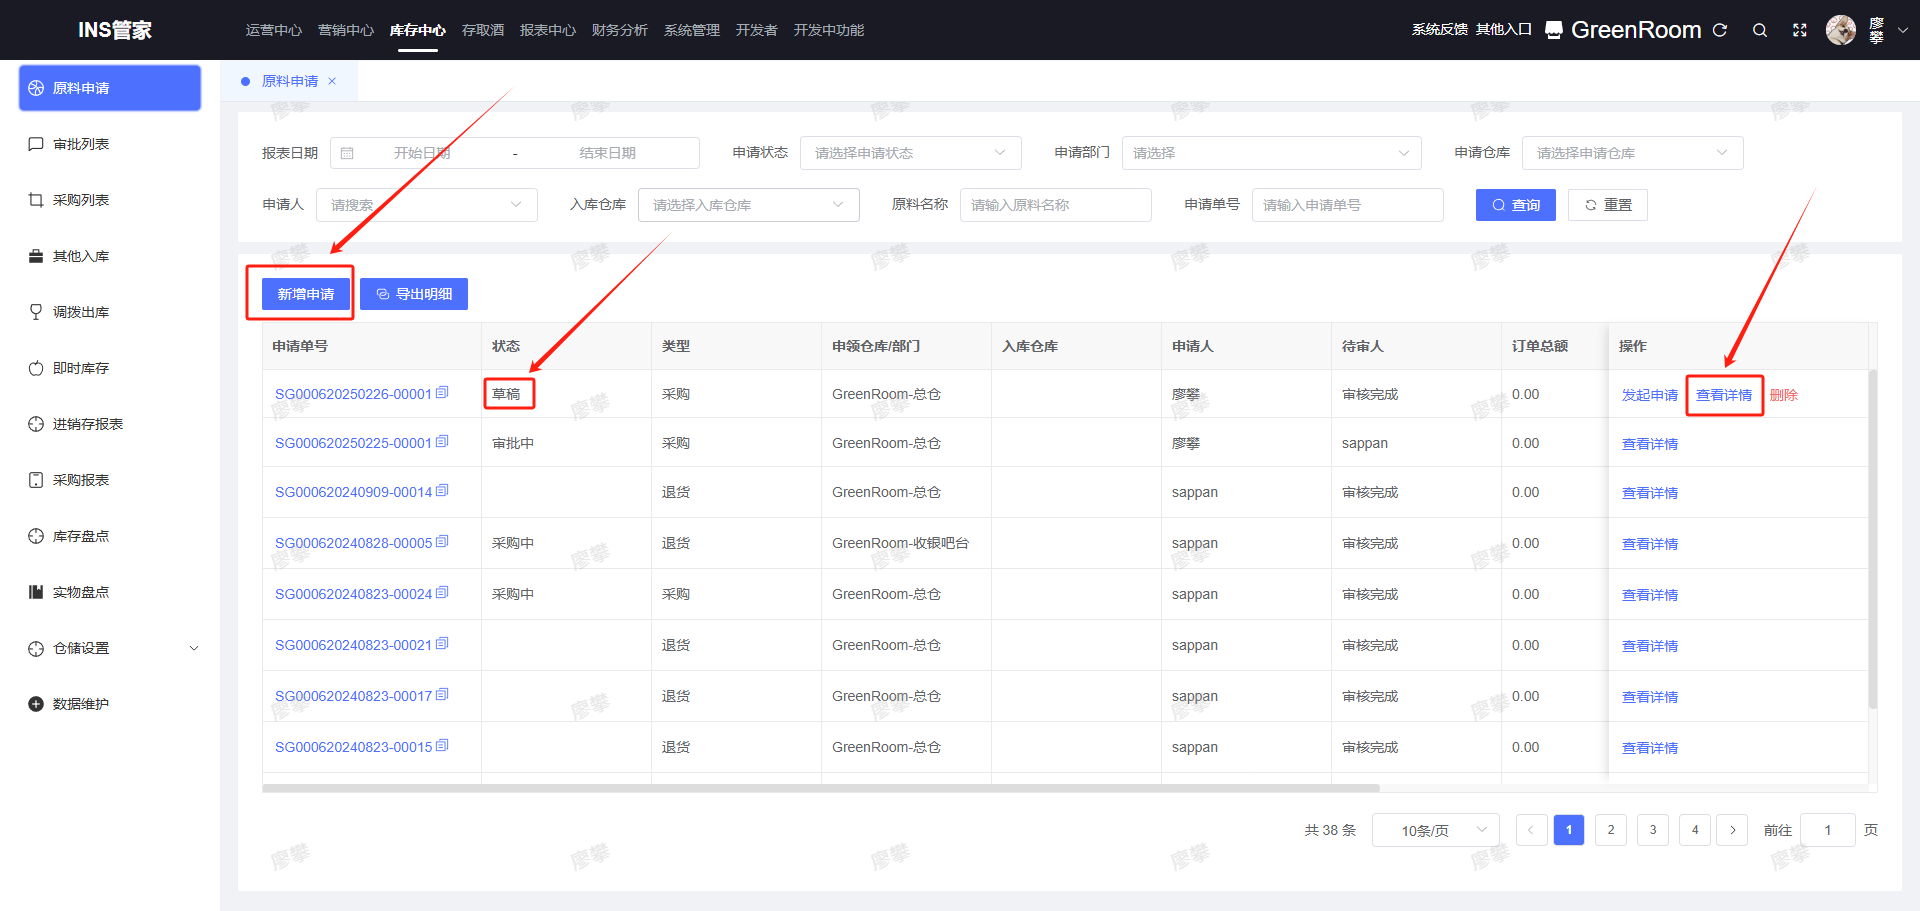Click the 前往 page number input
The height and width of the screenshot is (911, 1920).
(1828, 830)
